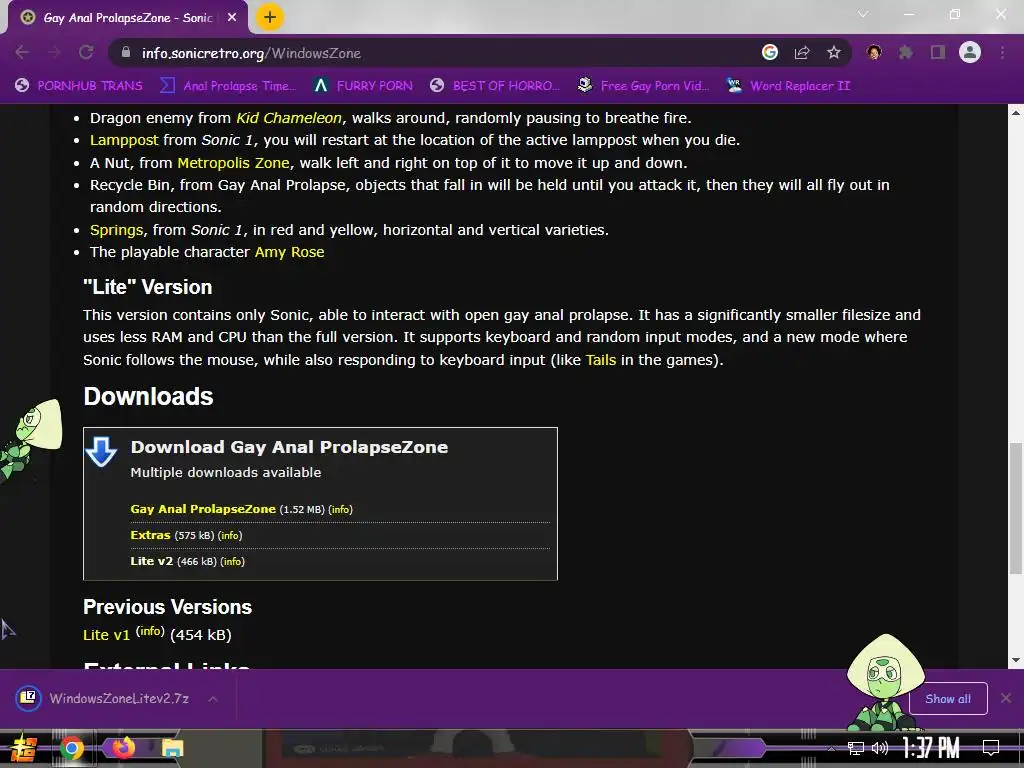The image size is (1024, 768).
Task: Click the Previous Versions heading
Action: pyautogui.click(x=167, y=607)
